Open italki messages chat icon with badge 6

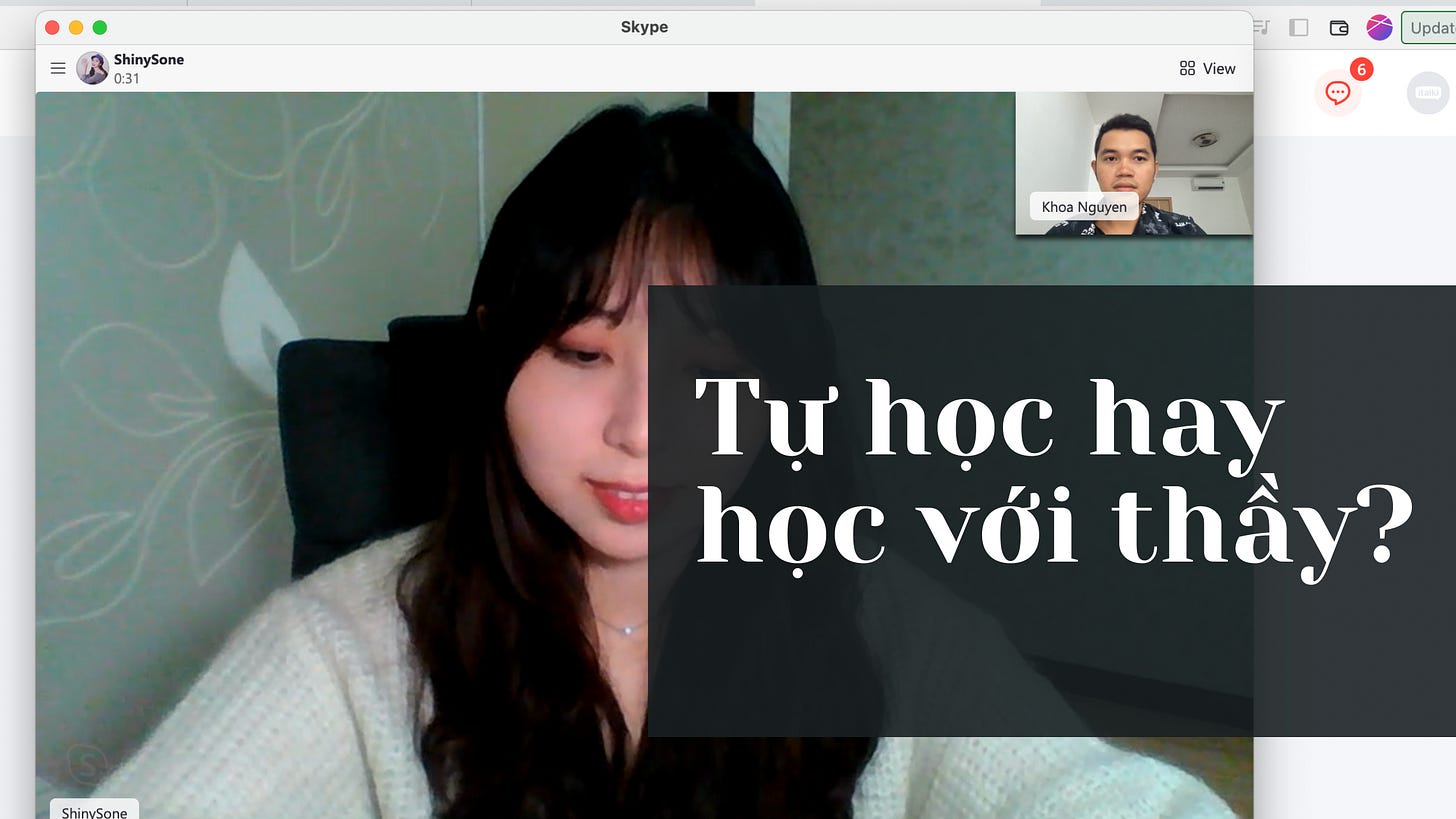[1338, 93]
